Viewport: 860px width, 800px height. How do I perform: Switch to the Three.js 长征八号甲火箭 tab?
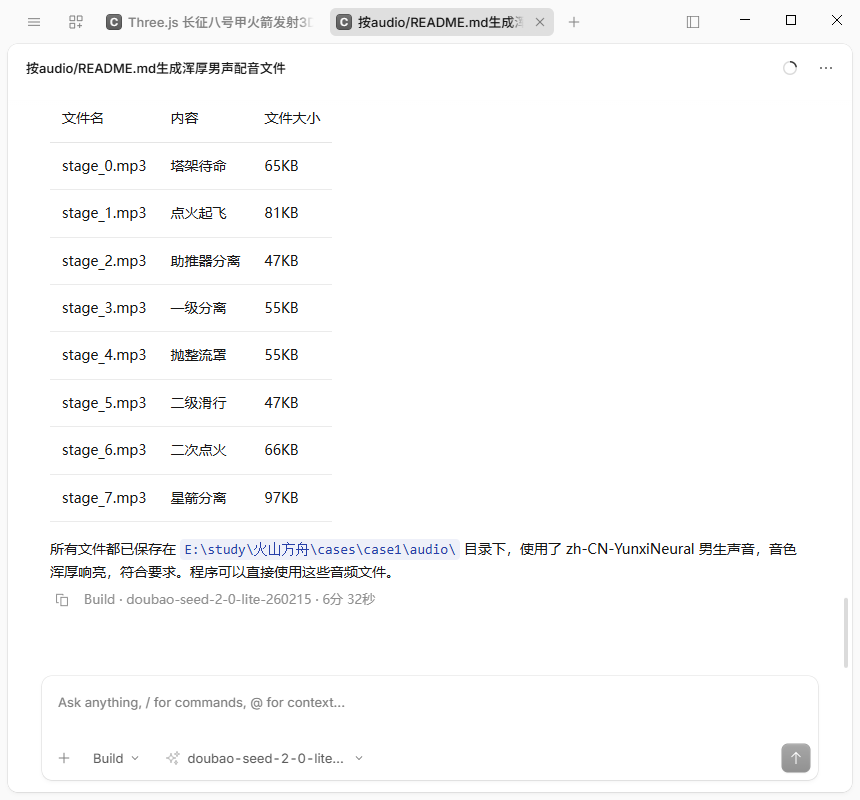click(210, 22)
